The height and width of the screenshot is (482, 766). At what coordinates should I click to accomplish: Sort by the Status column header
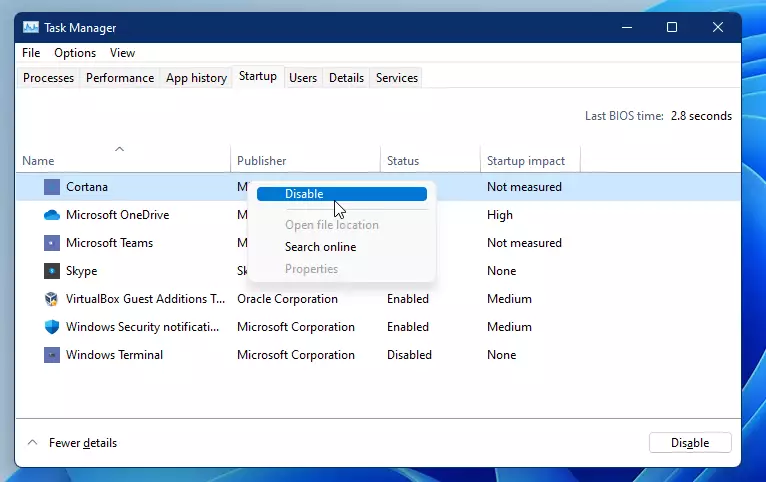click(430, 159)
